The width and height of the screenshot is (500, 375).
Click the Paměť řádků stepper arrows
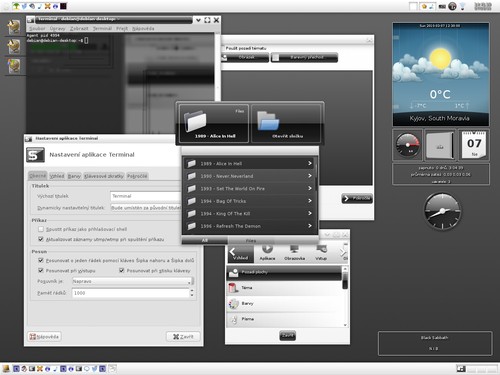point(192,293)
